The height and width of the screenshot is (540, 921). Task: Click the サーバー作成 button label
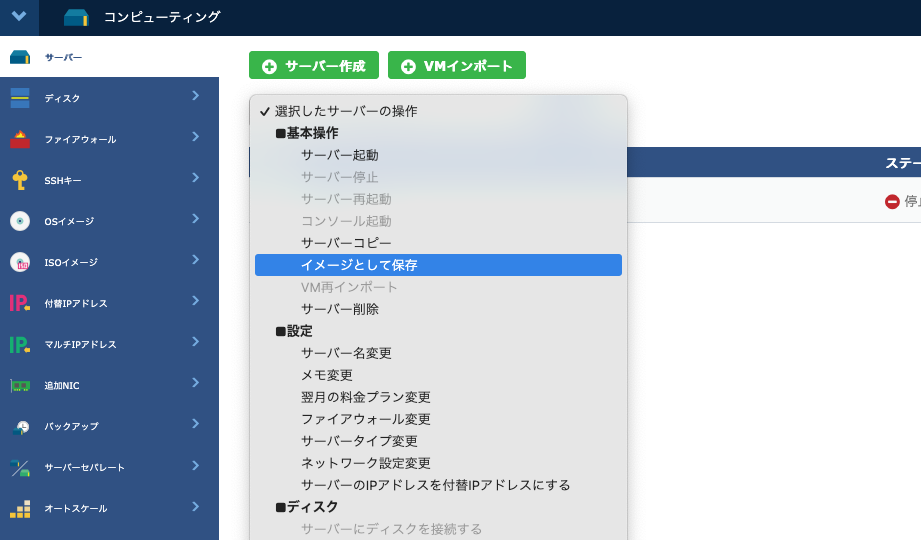(325, 66)
